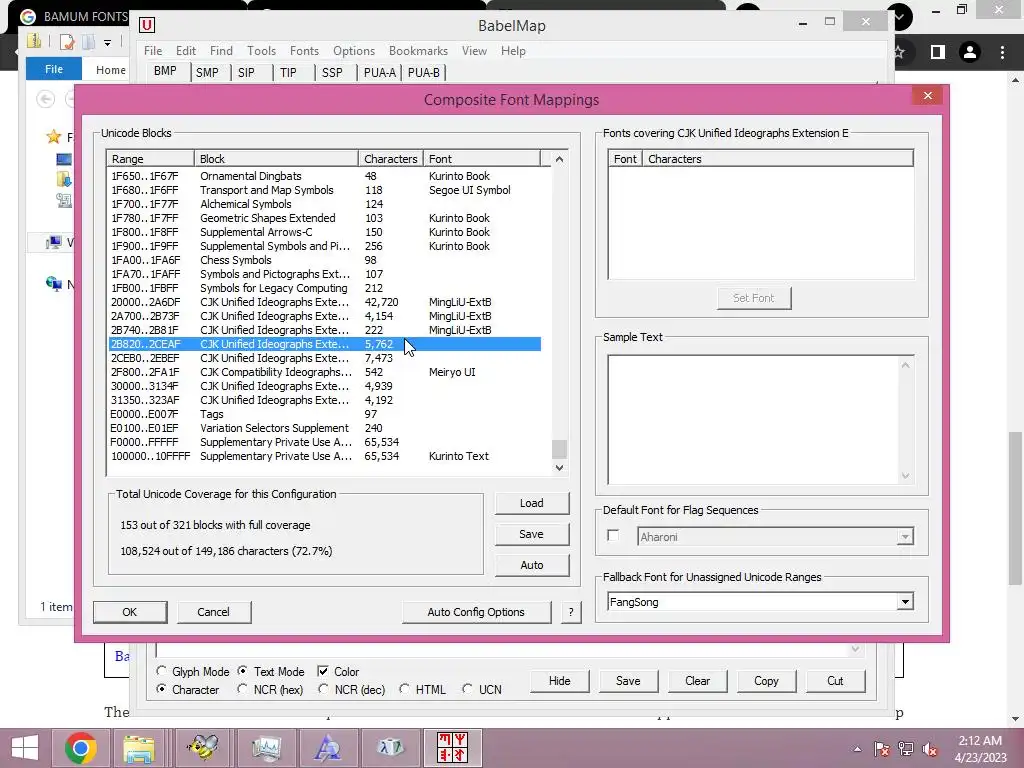Click the OK button
The image size is (1024, 768).
(130, 612)
